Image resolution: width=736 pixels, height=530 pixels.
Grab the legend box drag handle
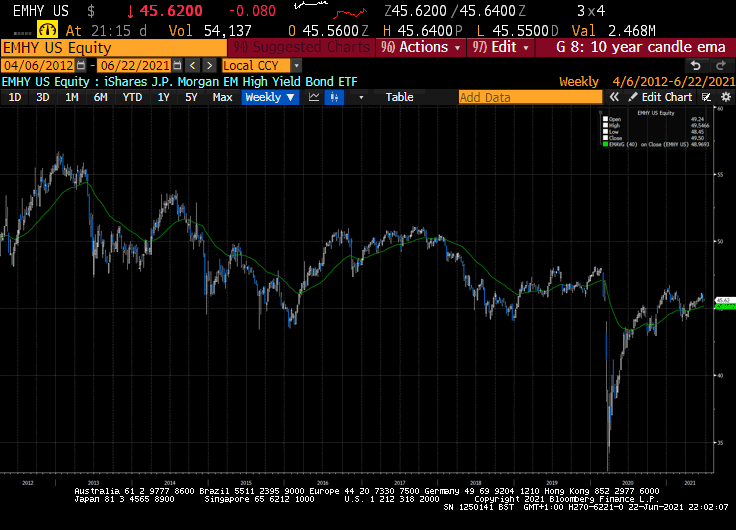(x=600, y=113)
